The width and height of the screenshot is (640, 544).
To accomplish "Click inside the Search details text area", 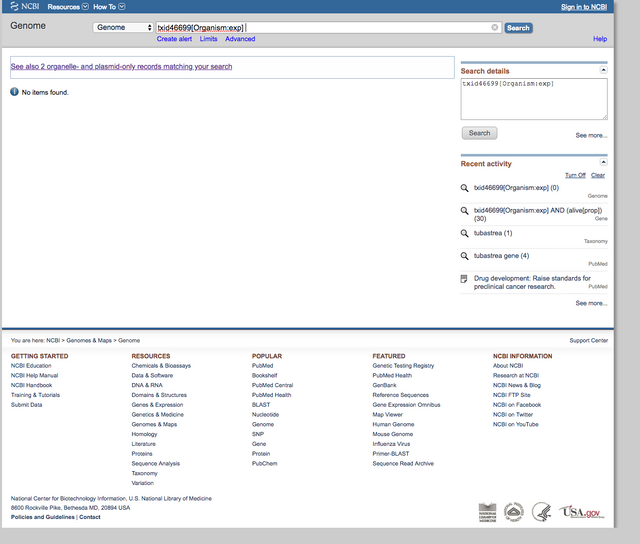I will pos(534,99).
